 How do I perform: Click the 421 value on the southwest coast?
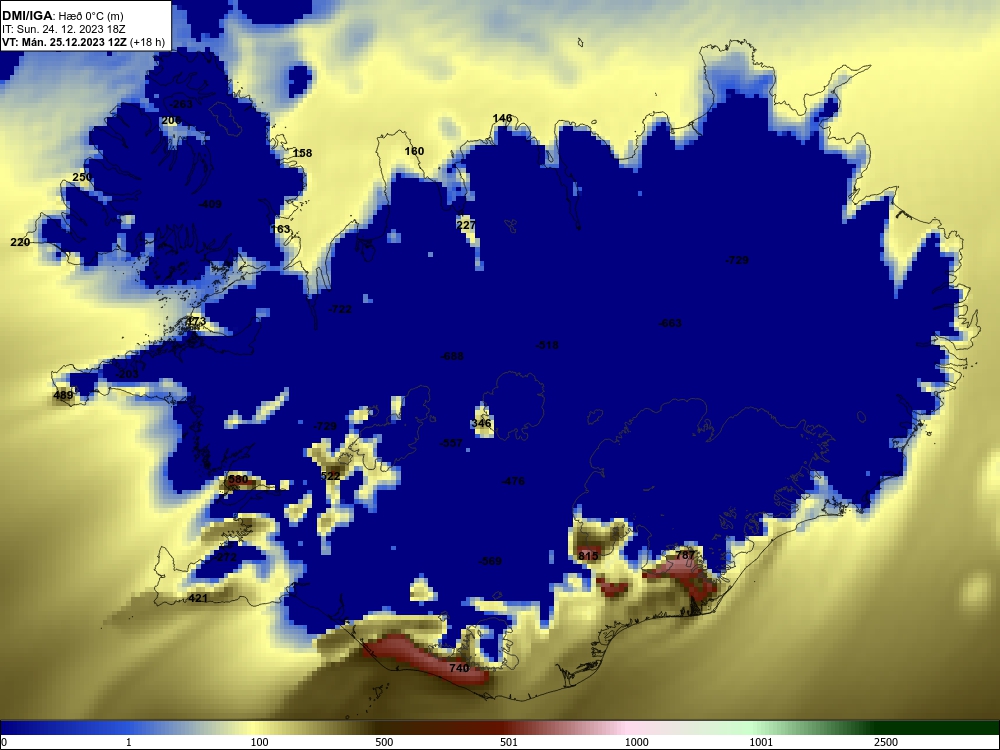pyautogui.click(x=198, y=598)
